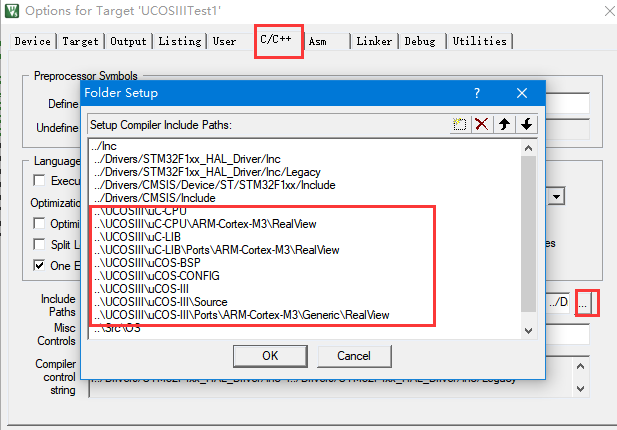Go to the Linker tab
This screenshot has width=617, height=430.
pos(374,41)
